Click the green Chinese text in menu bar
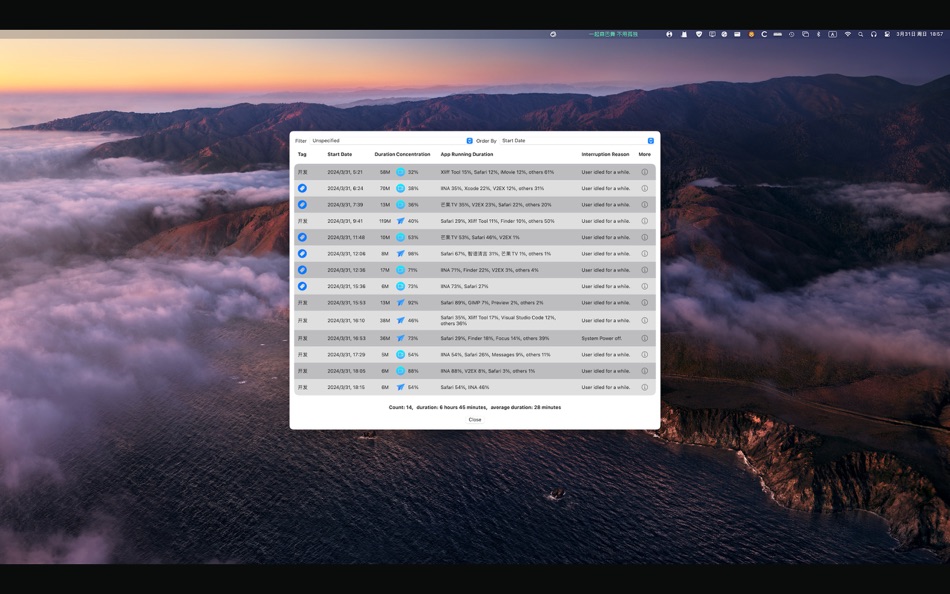This screenshot has height=594, width=950. tap(613, 35)
